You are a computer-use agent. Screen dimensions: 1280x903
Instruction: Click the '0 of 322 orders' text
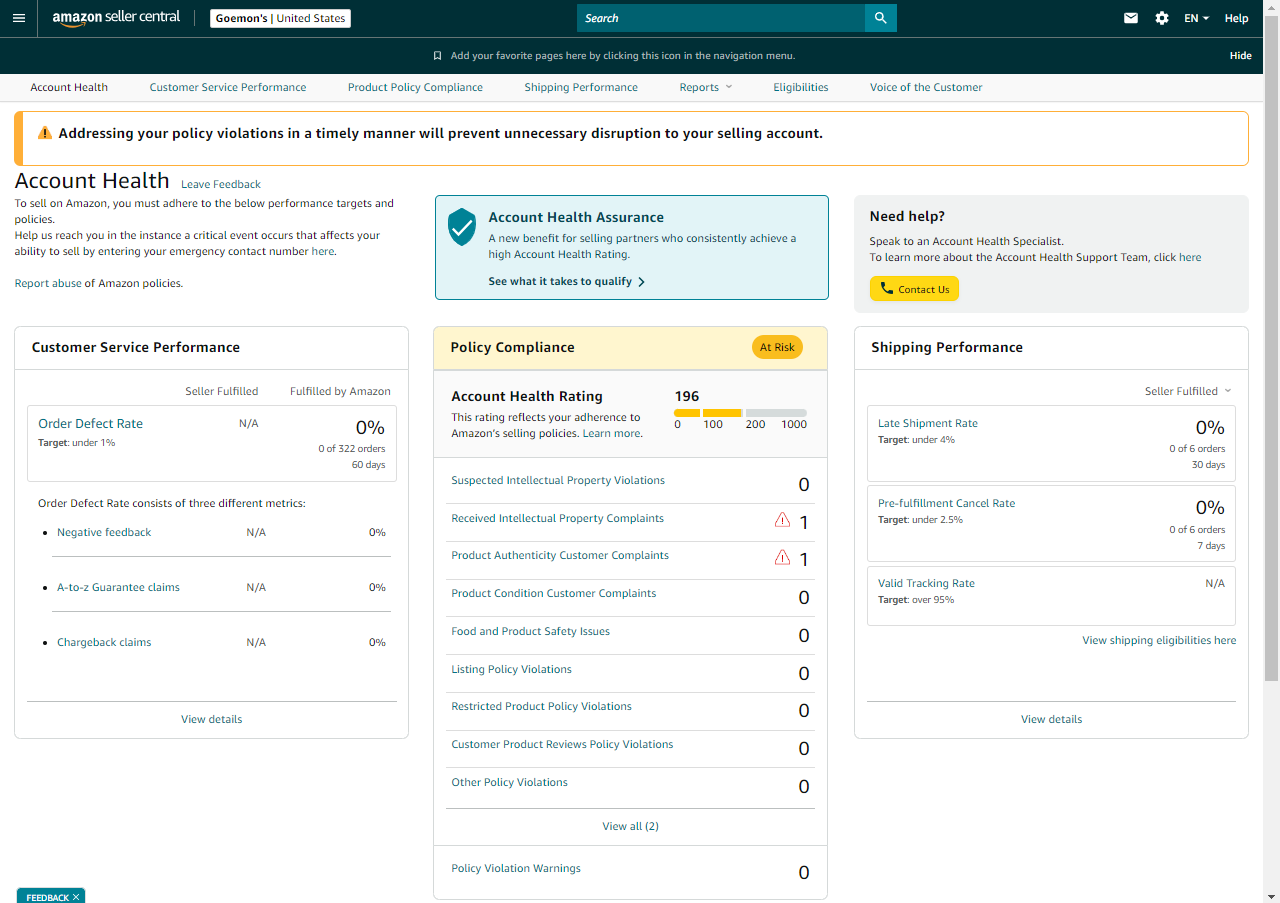(x=351, y=449)
